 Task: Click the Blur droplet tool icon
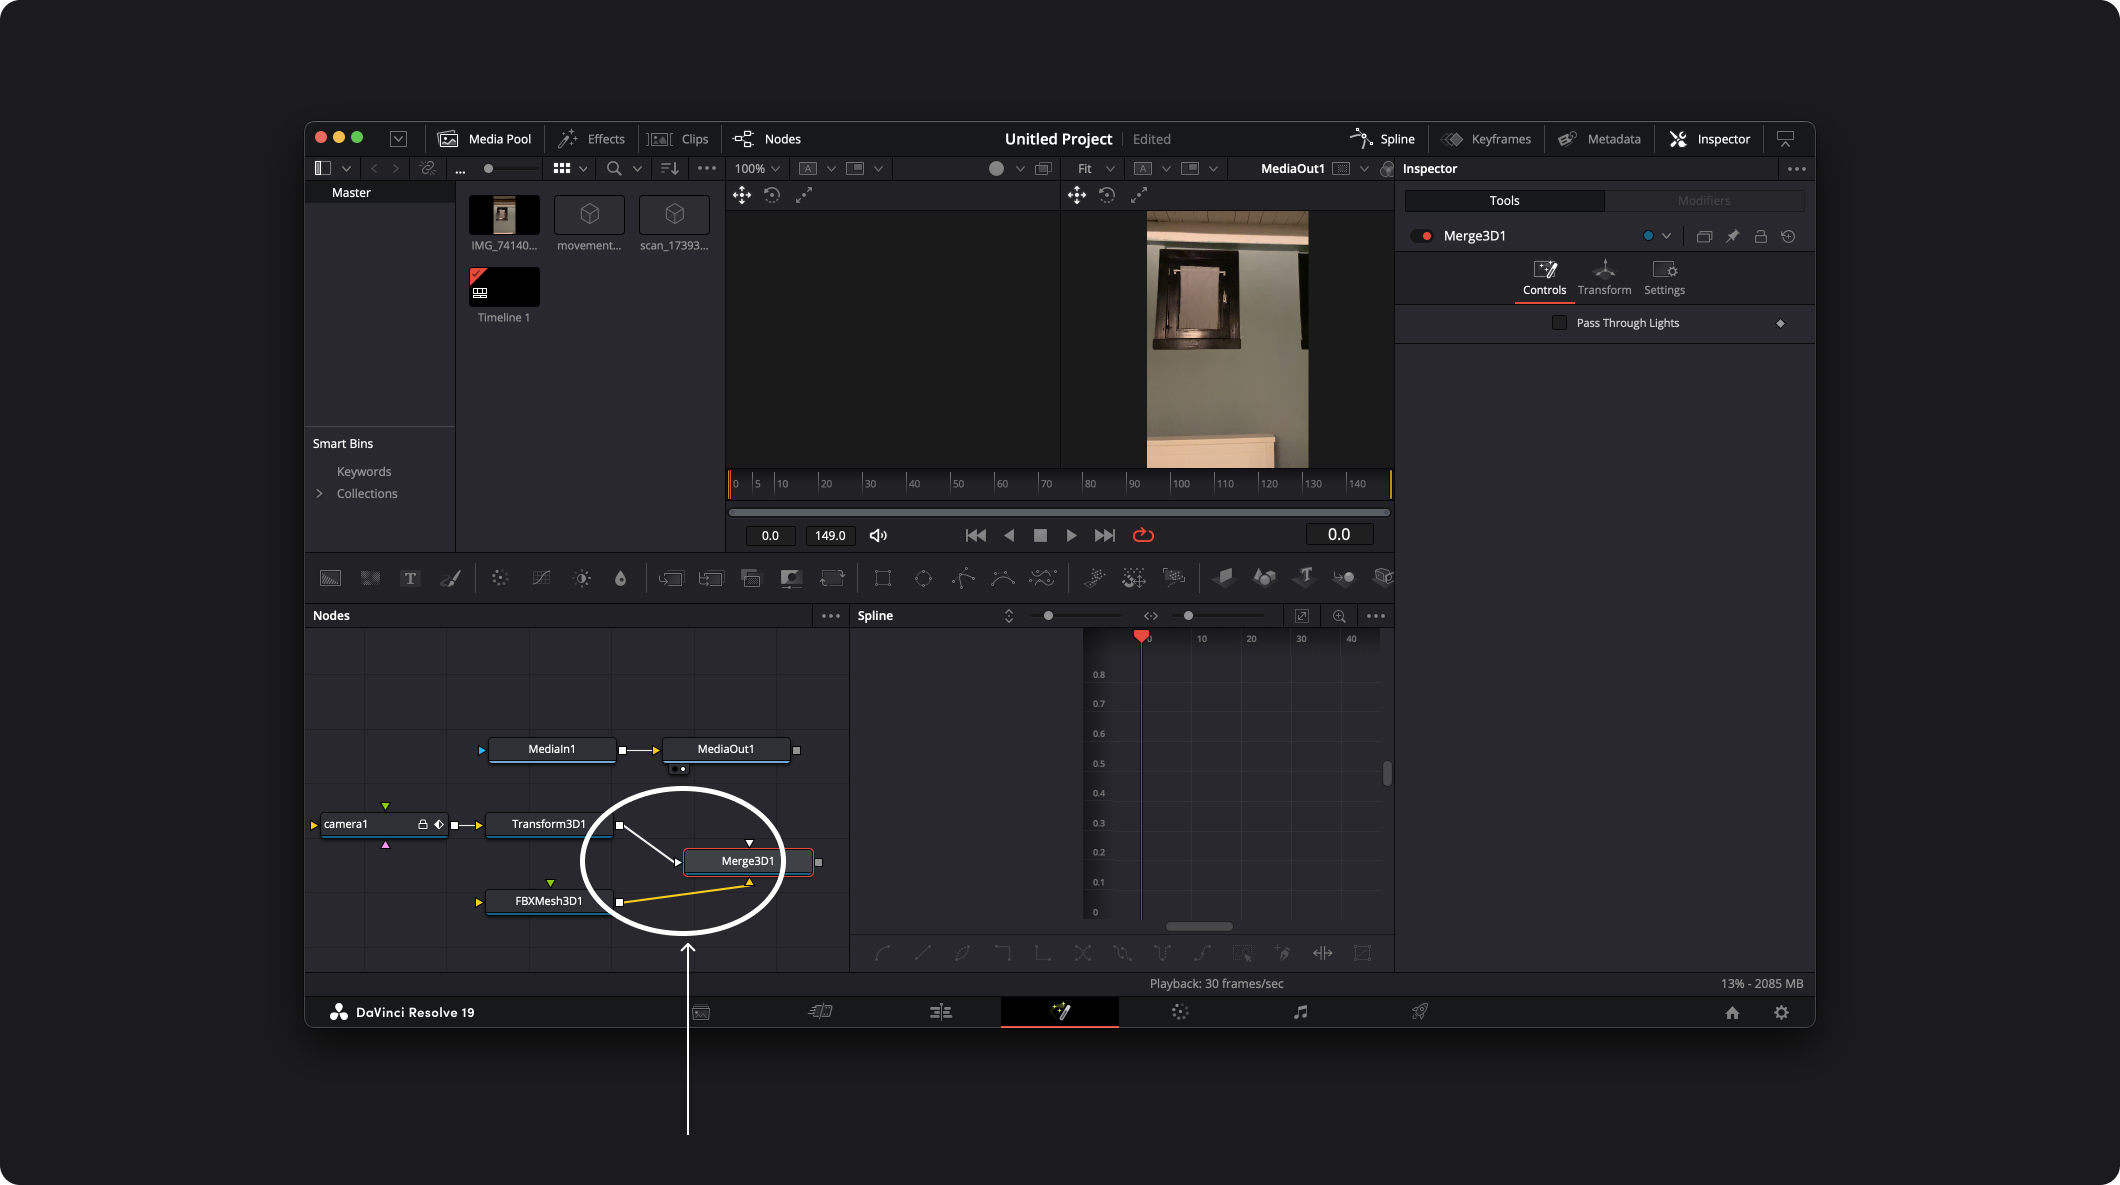(x=620, y=578)
